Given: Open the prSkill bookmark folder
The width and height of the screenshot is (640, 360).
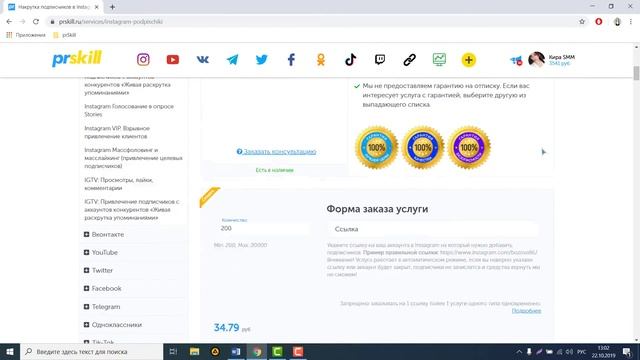Looking at the screenshot, I should click(x=64, y=35).
